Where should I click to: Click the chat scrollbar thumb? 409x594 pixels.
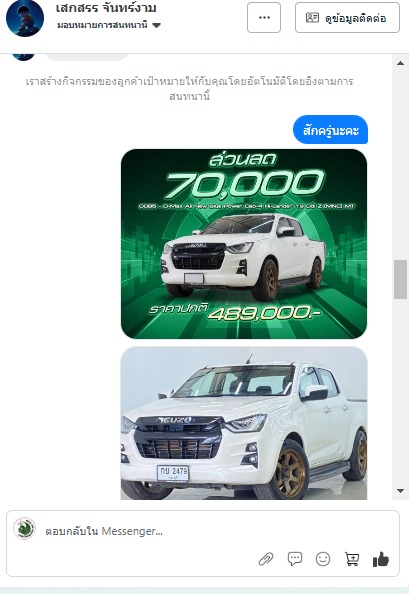400,279
